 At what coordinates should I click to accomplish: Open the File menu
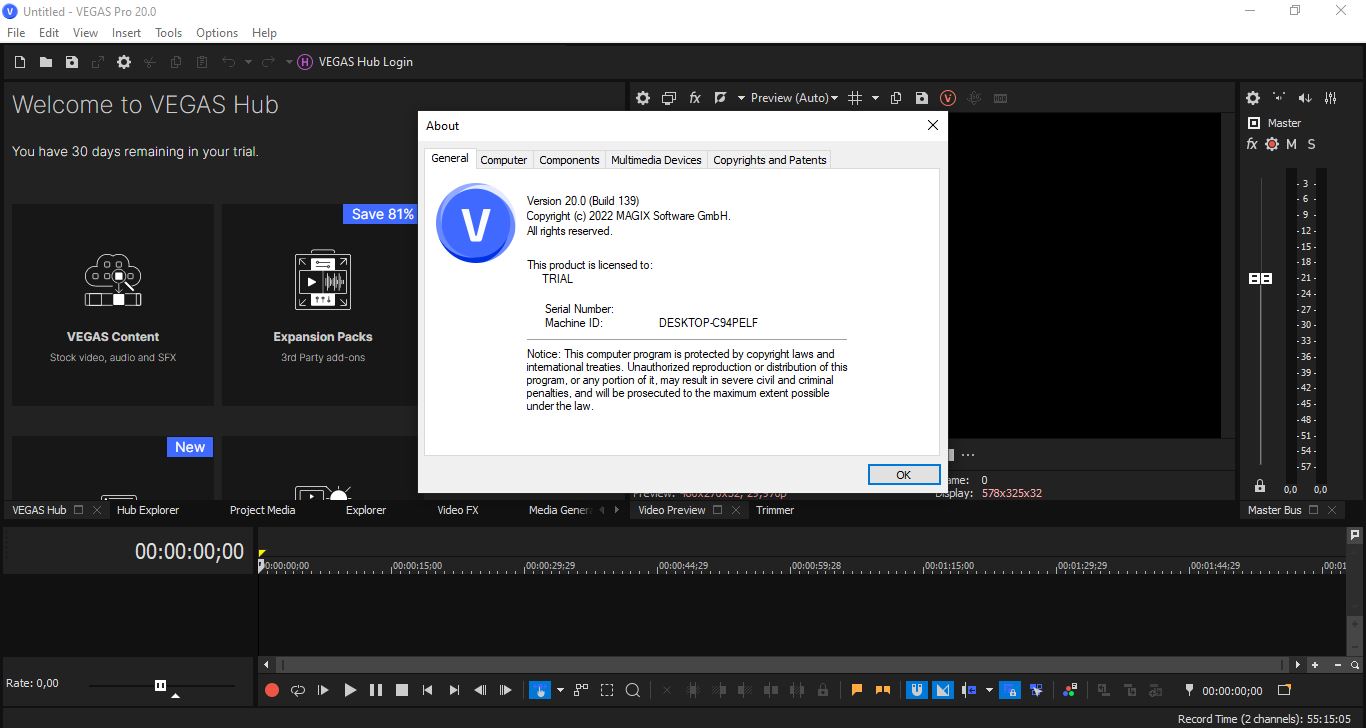(x=16, y=33)
